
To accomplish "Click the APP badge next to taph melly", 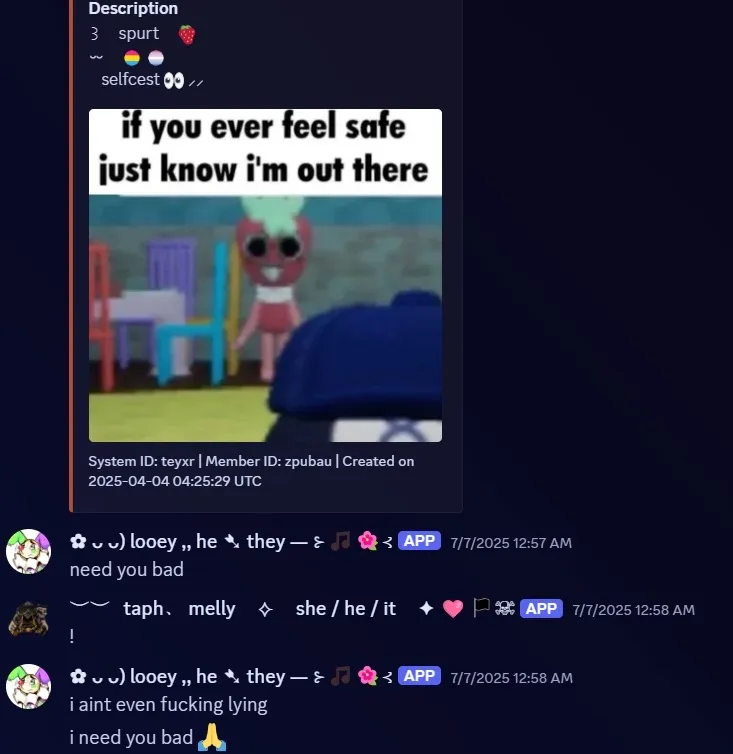I will click(x=541, y=609).
